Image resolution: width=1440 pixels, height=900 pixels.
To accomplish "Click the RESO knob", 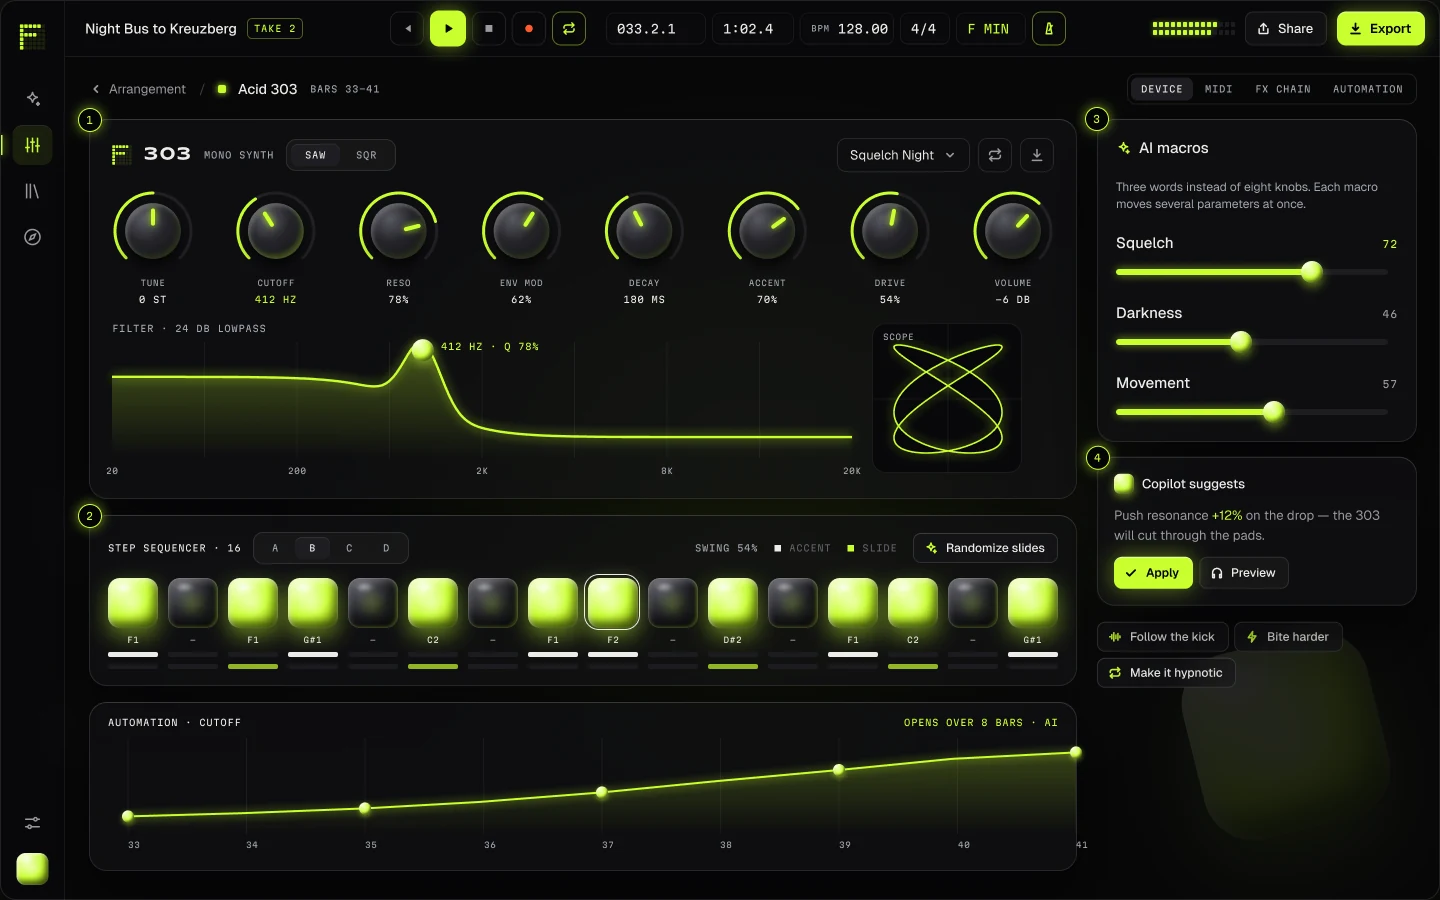I will click(398, 230).
